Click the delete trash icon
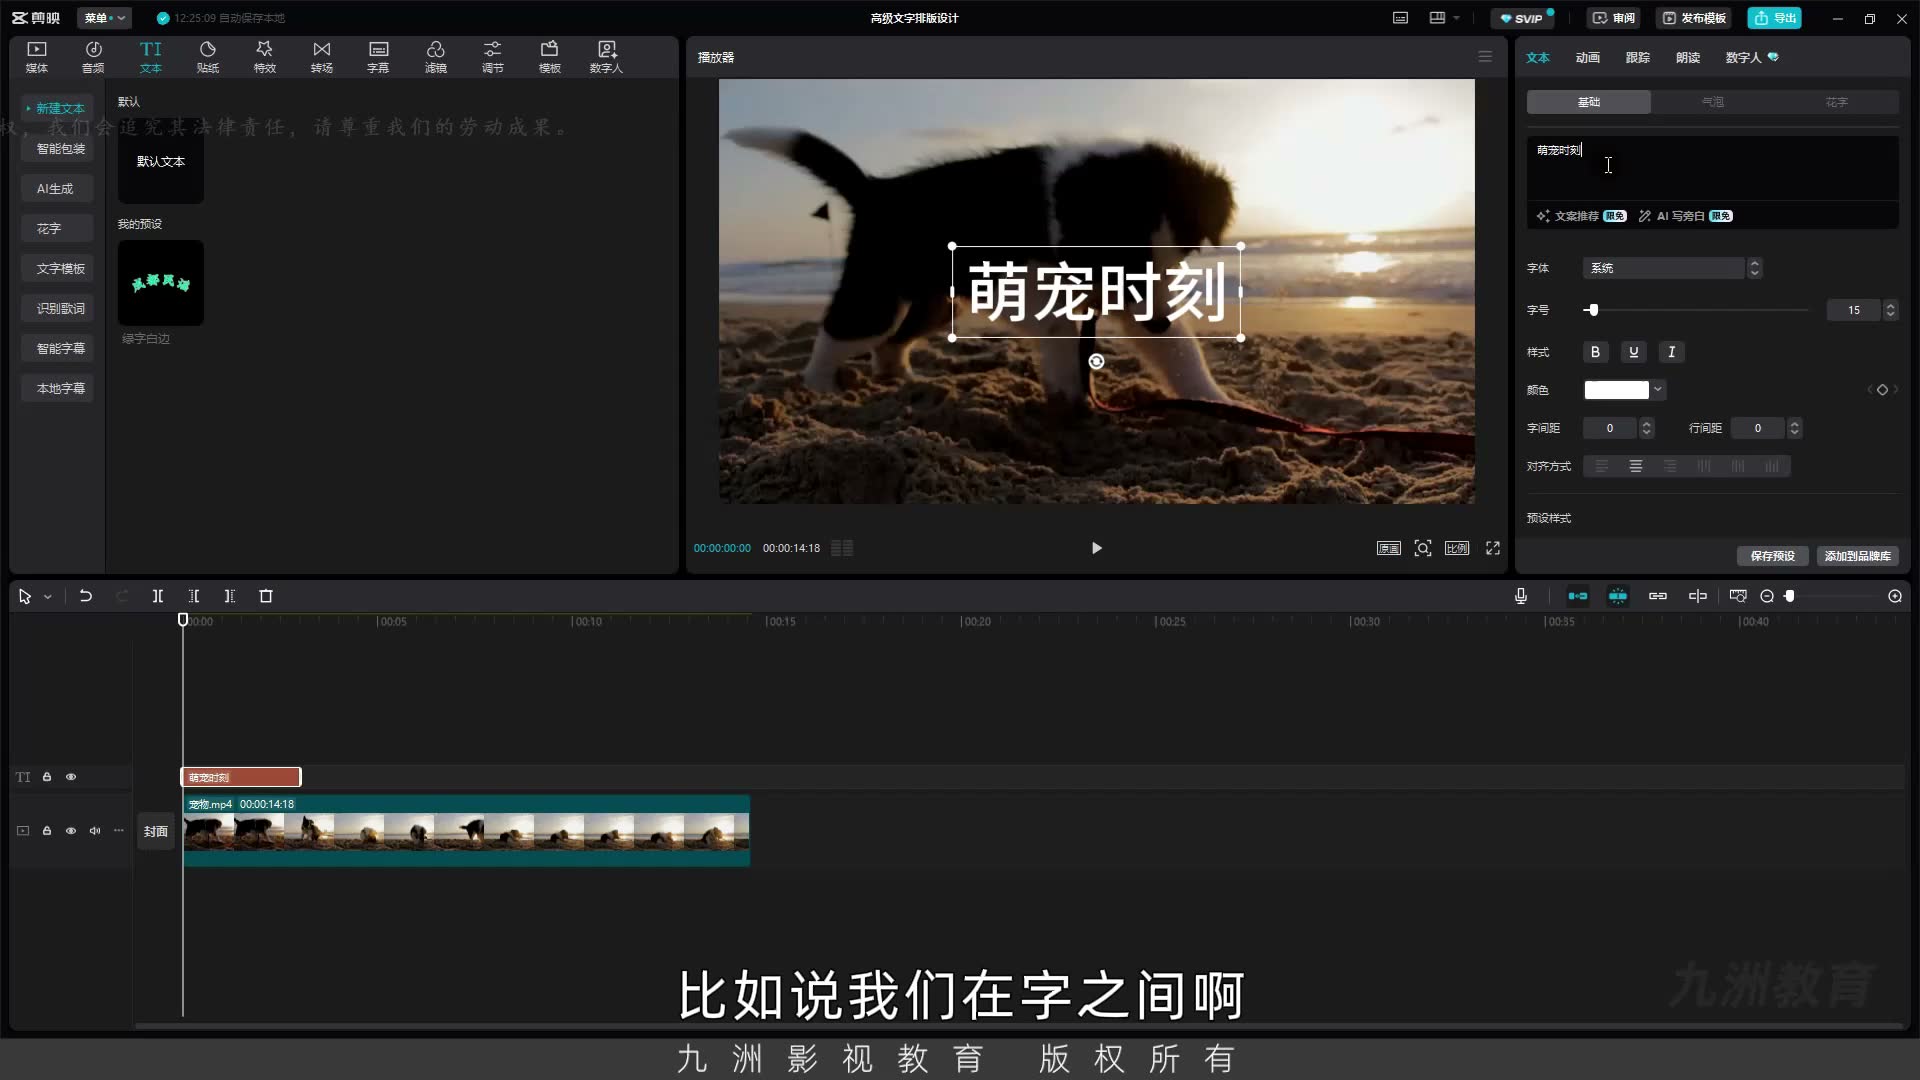Image resolution: width=1920 pixels, height=1080 pixels. pos(266,596)
